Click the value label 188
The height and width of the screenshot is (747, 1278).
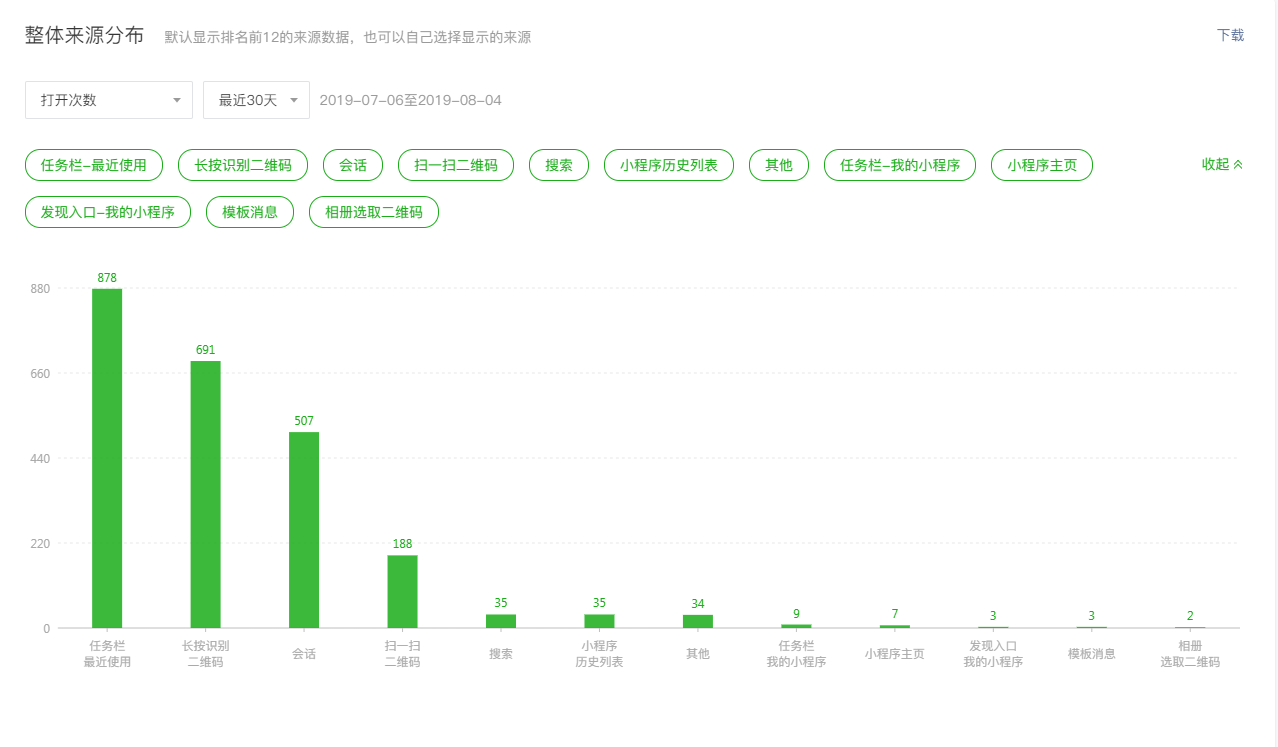[403, 544]
